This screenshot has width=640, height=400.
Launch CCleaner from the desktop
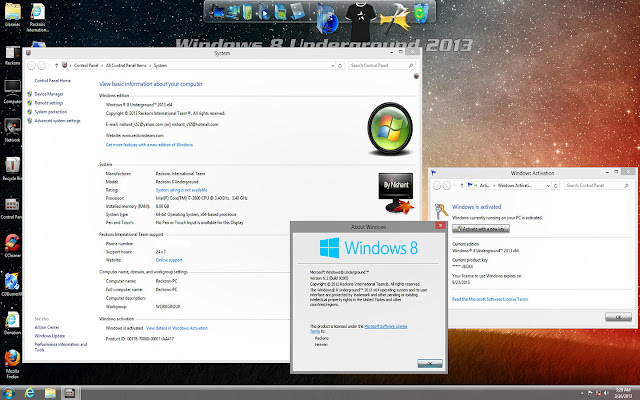(12, 246)
